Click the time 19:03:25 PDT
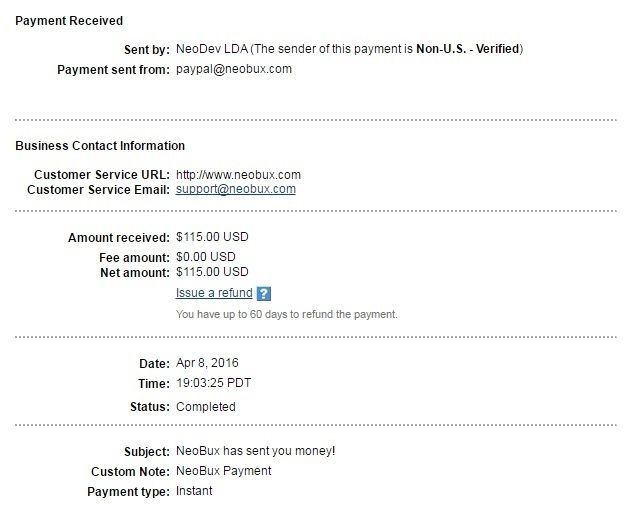 tap(214, 383)
